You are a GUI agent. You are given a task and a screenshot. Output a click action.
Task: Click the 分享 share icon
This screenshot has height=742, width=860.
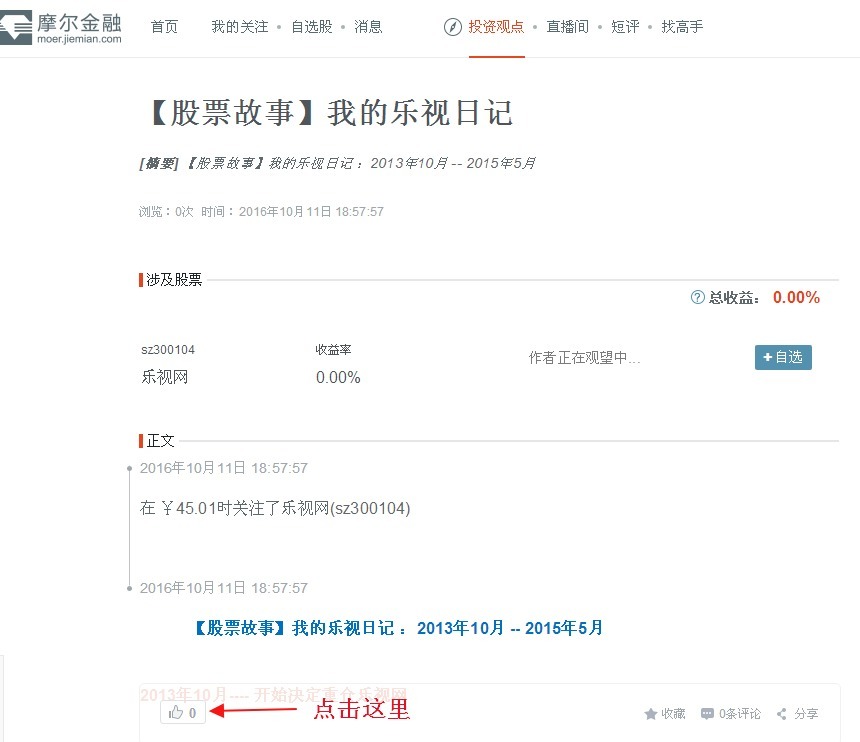click(782, 713)
